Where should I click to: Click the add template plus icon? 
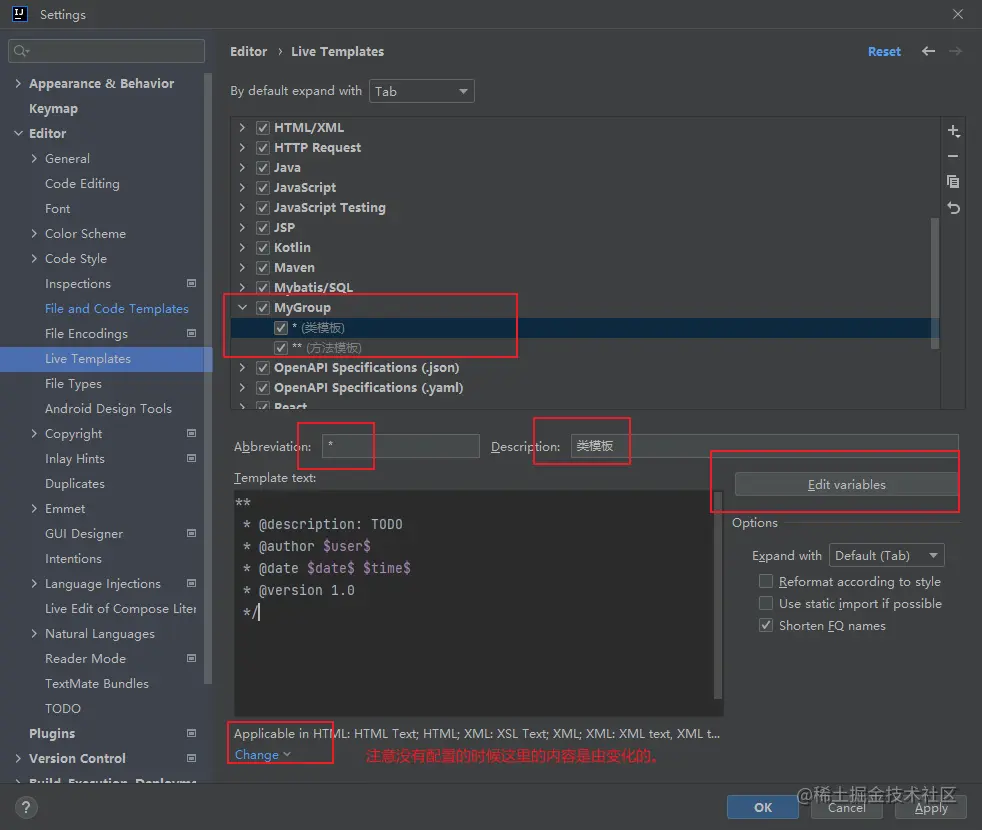coord(953,131)
